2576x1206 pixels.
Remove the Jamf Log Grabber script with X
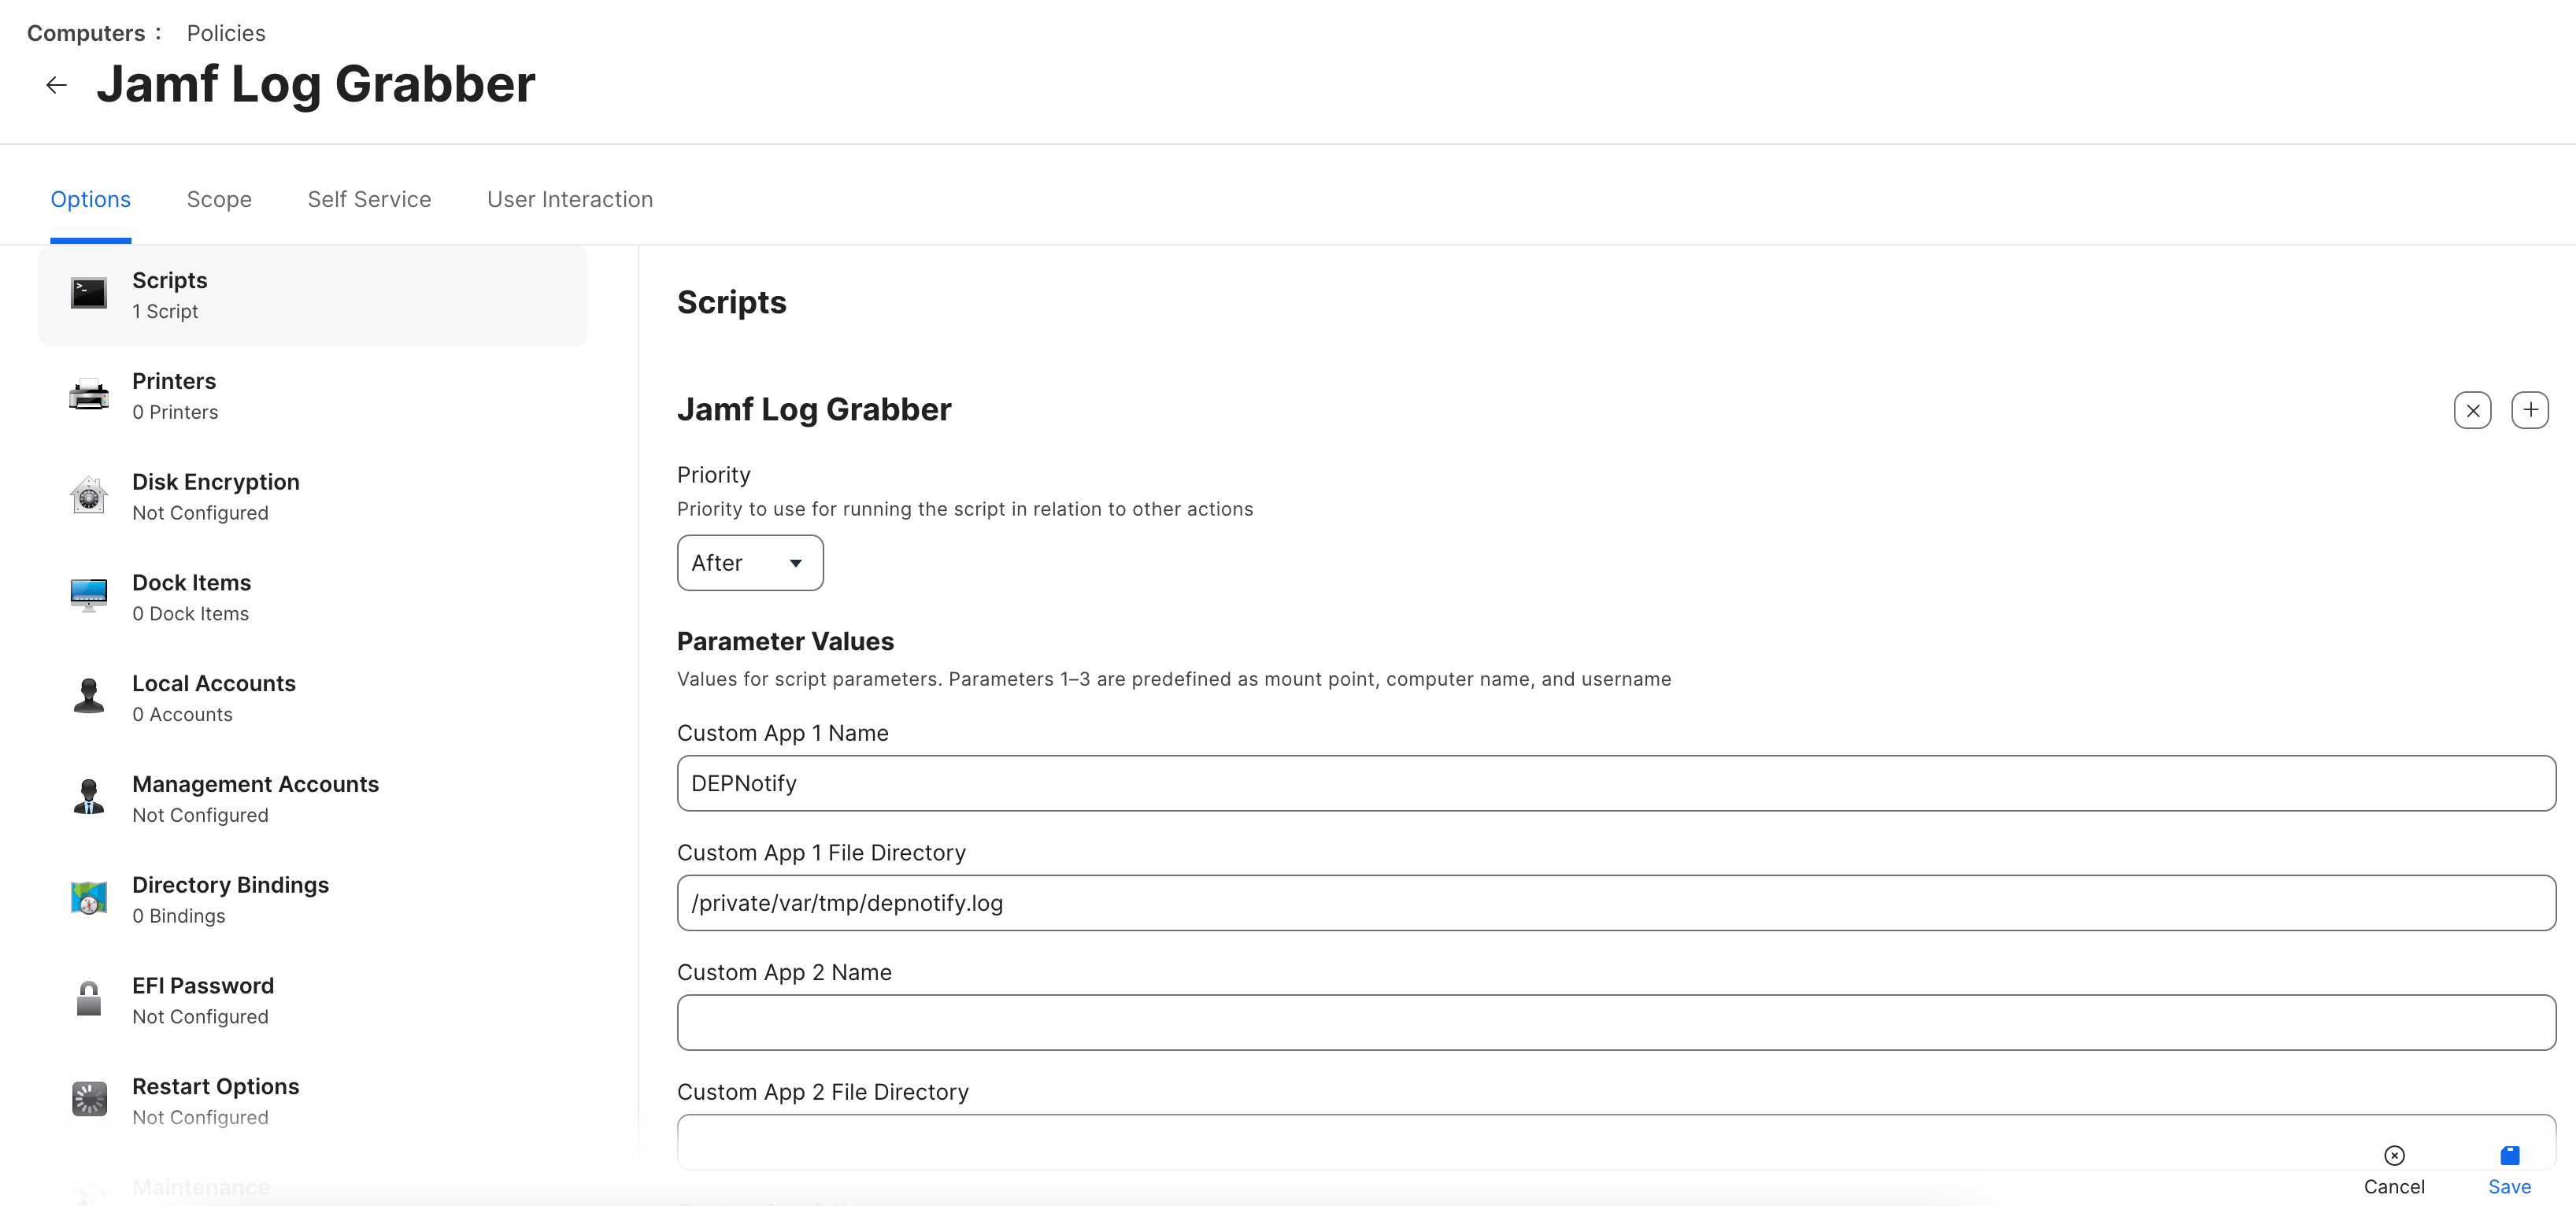(2472, 410)
